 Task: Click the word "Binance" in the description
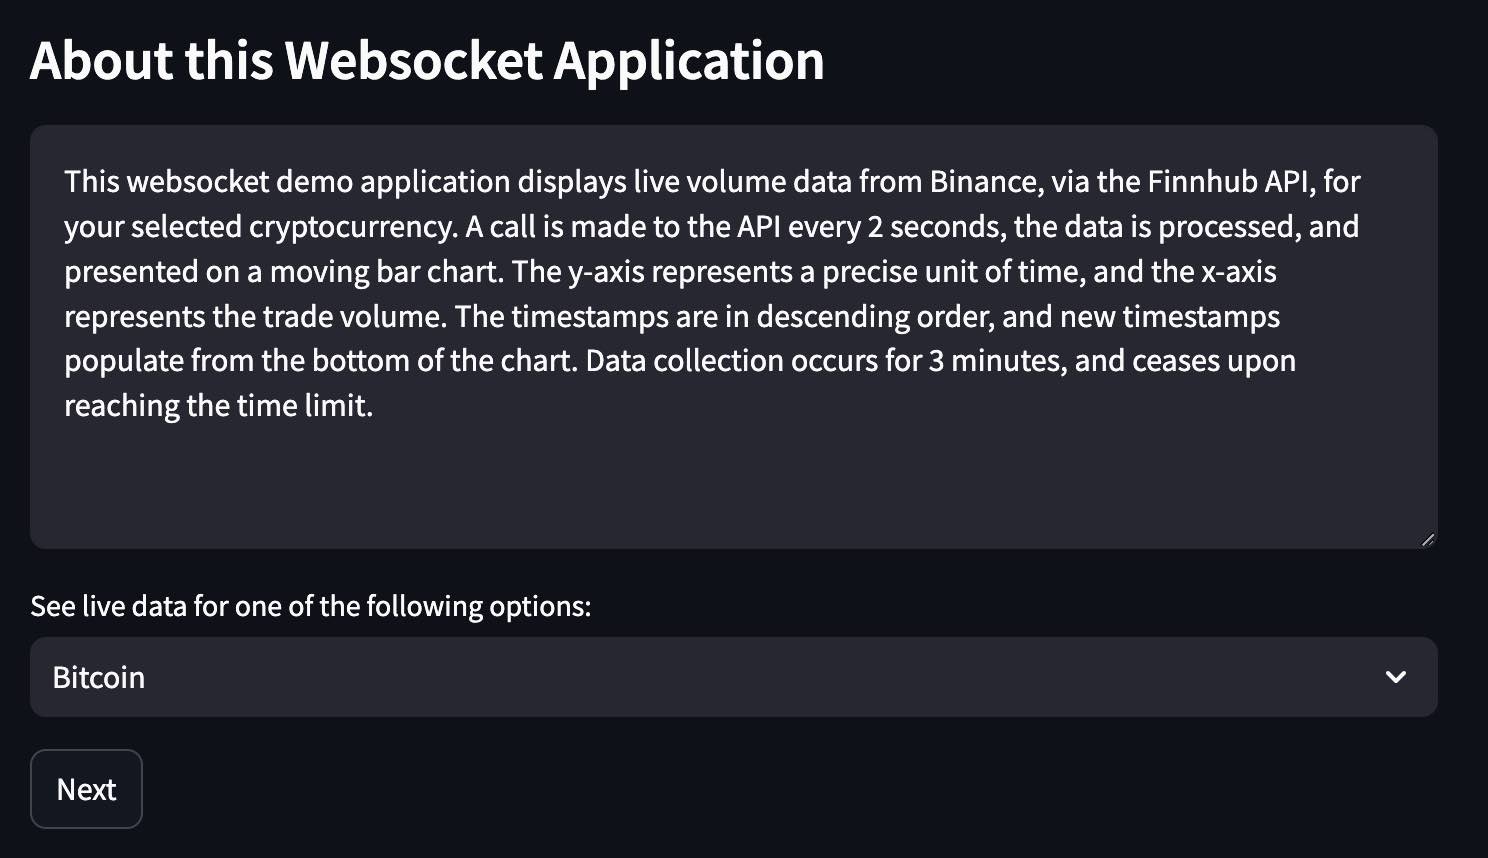984,182
